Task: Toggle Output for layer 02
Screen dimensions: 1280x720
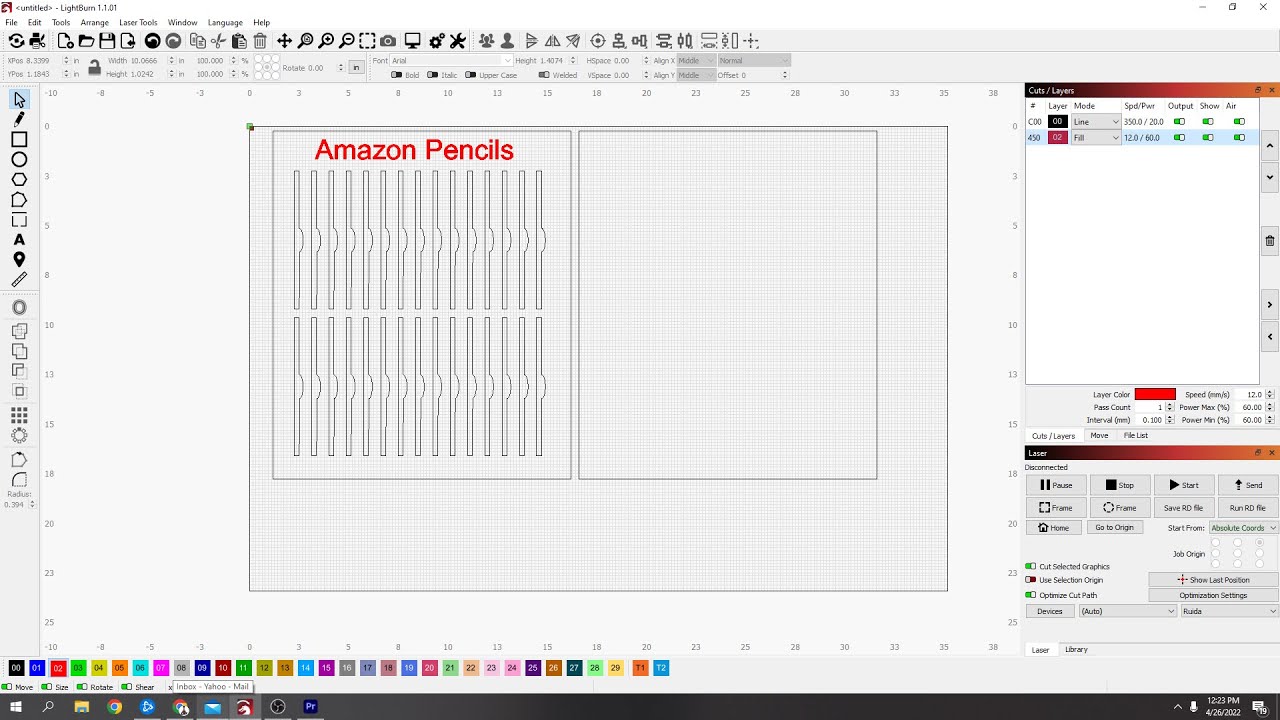Action: pyautogui.click(x=1179, y=138)
